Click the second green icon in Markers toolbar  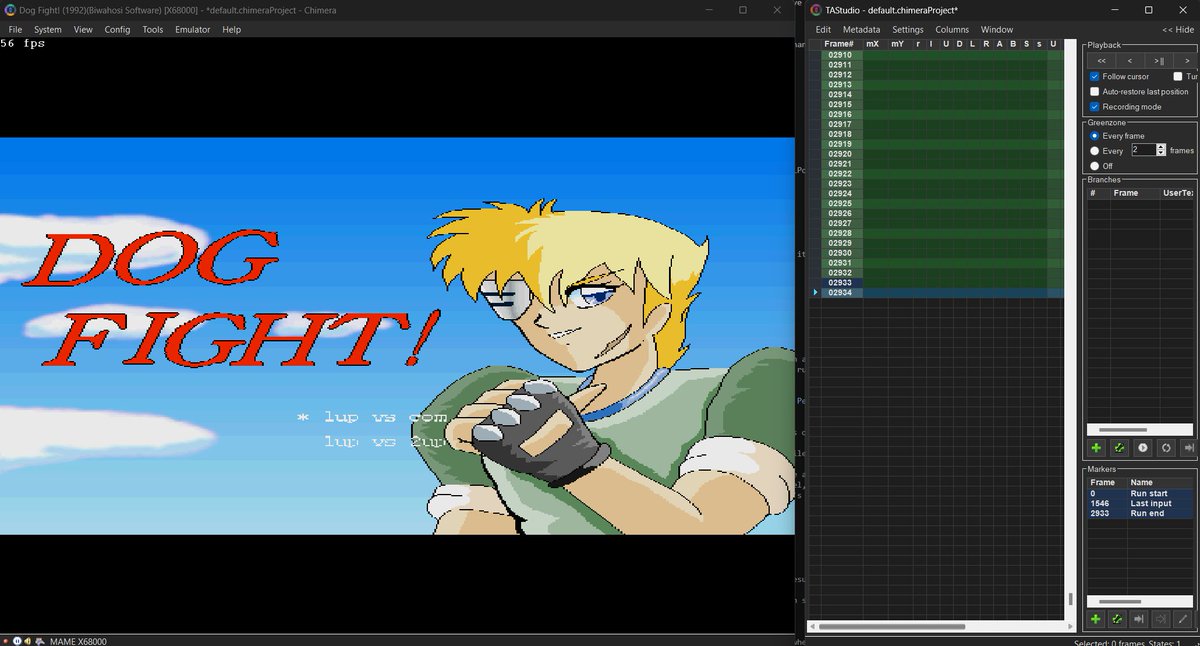point(1116,620)
